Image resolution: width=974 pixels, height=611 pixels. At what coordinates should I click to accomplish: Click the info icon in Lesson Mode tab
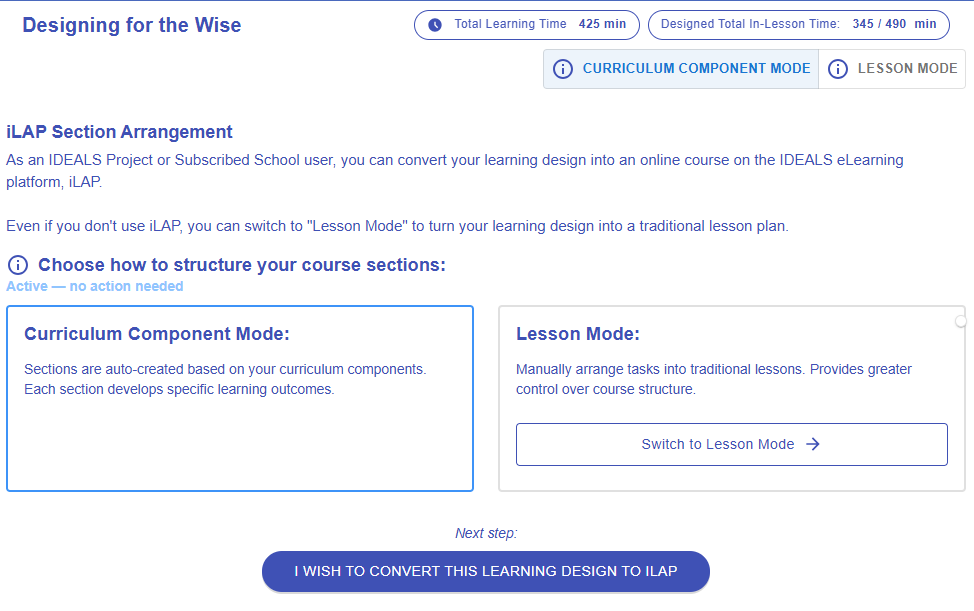[837, 69]
